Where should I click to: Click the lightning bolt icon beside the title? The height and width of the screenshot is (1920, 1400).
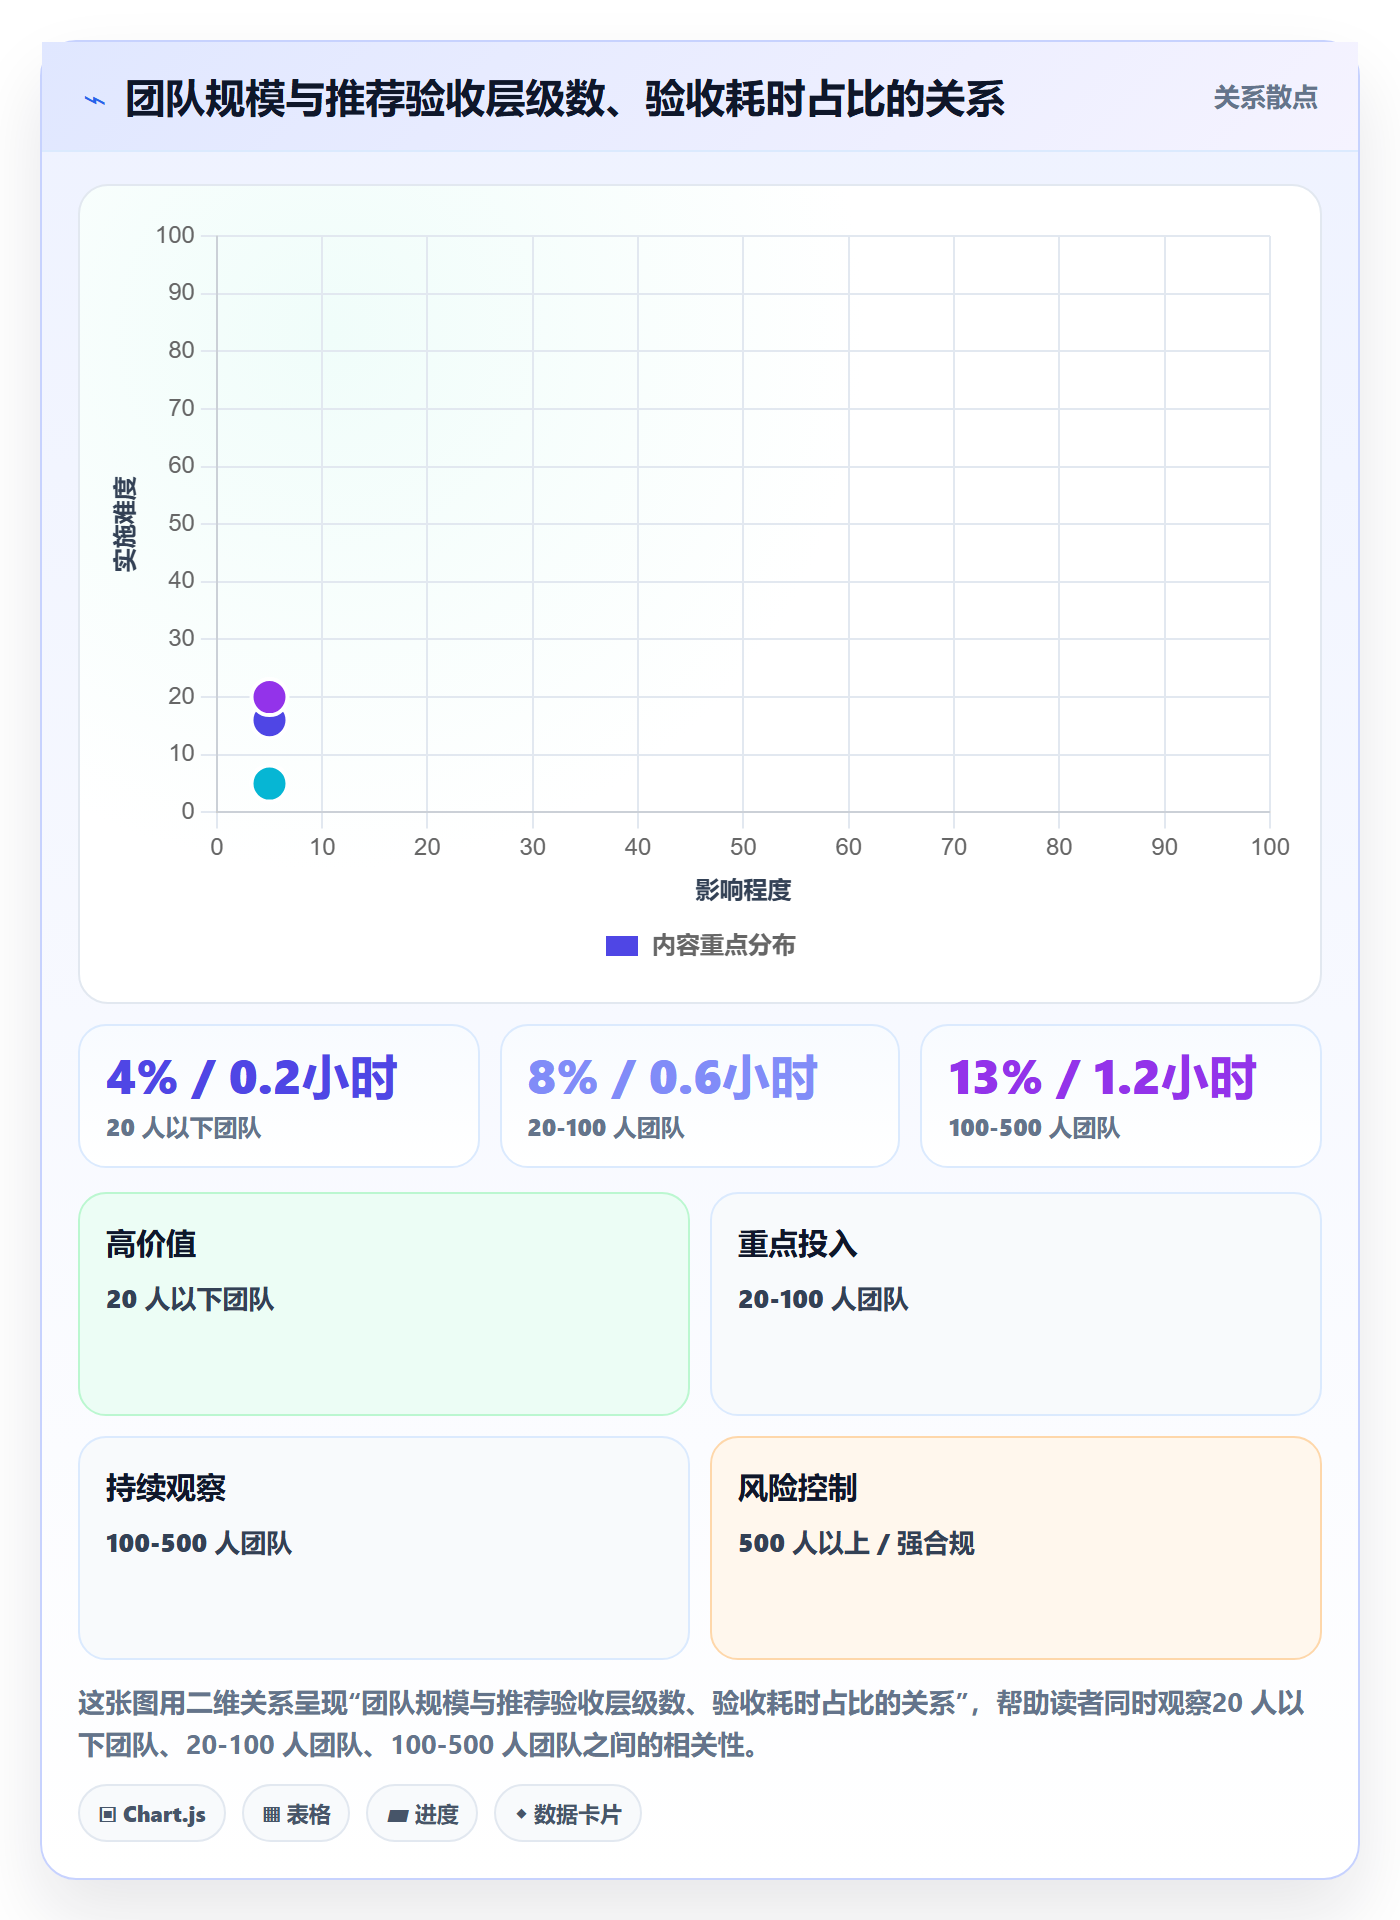(95, 100)
